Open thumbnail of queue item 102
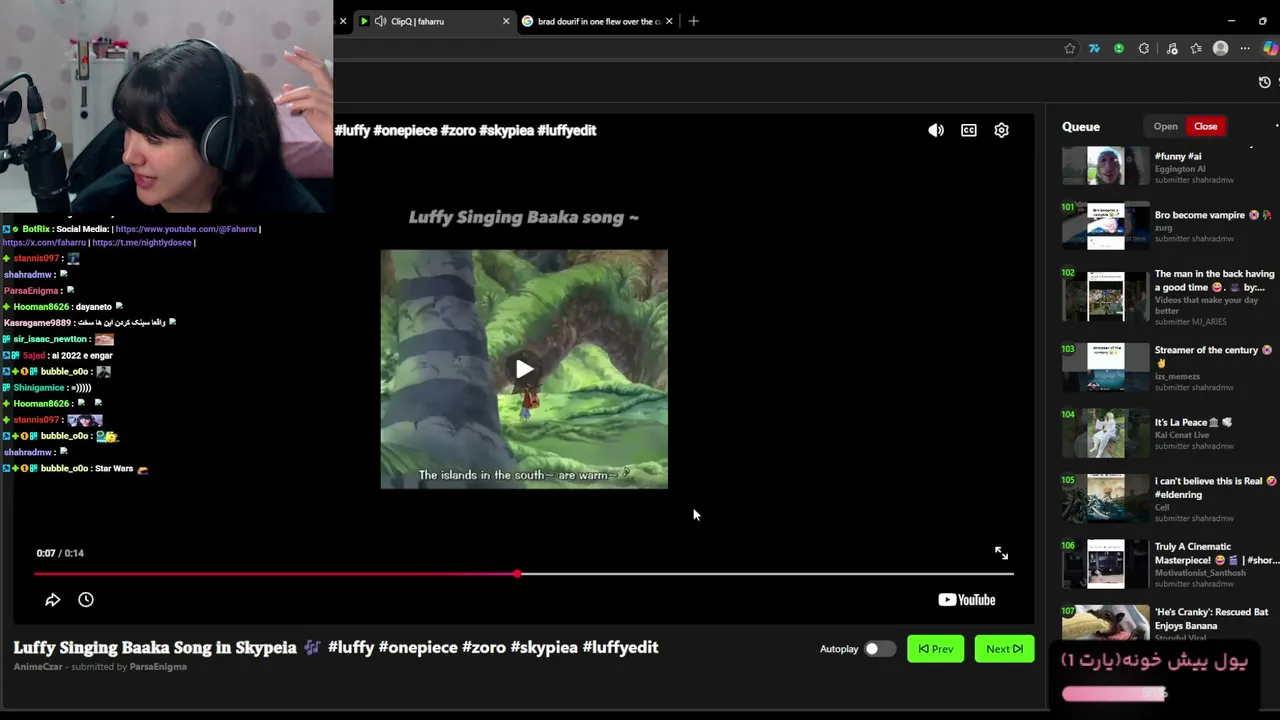The image size is (1280, 720). click(1105, 296)
